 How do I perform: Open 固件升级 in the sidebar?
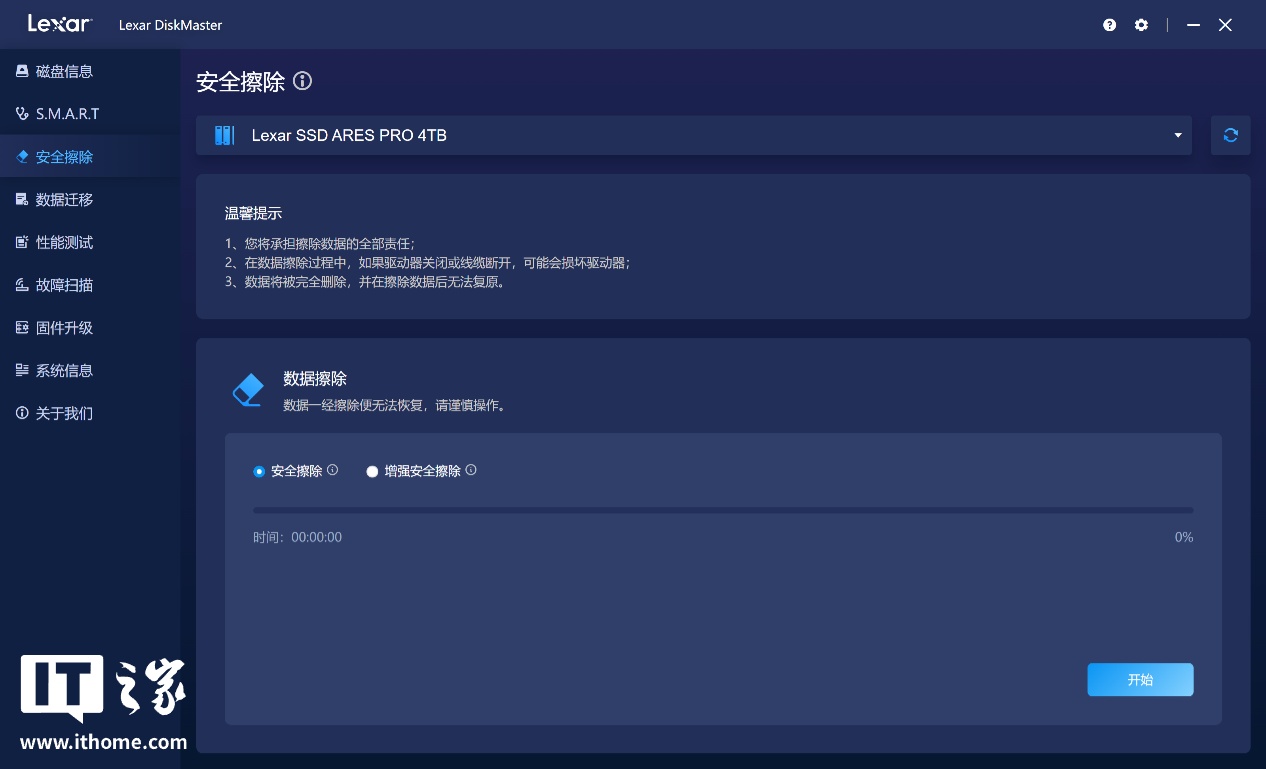coord(64,328)
